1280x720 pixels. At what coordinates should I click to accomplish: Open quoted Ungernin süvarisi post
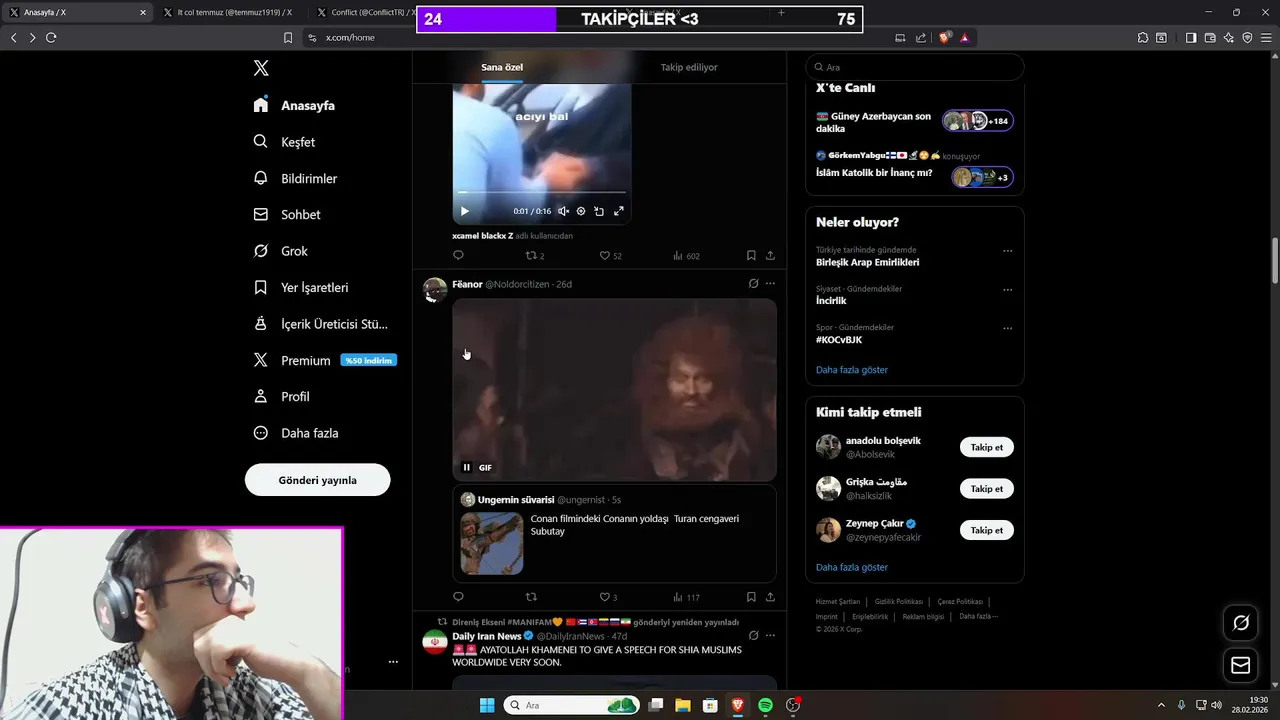[x=614, y=533]
